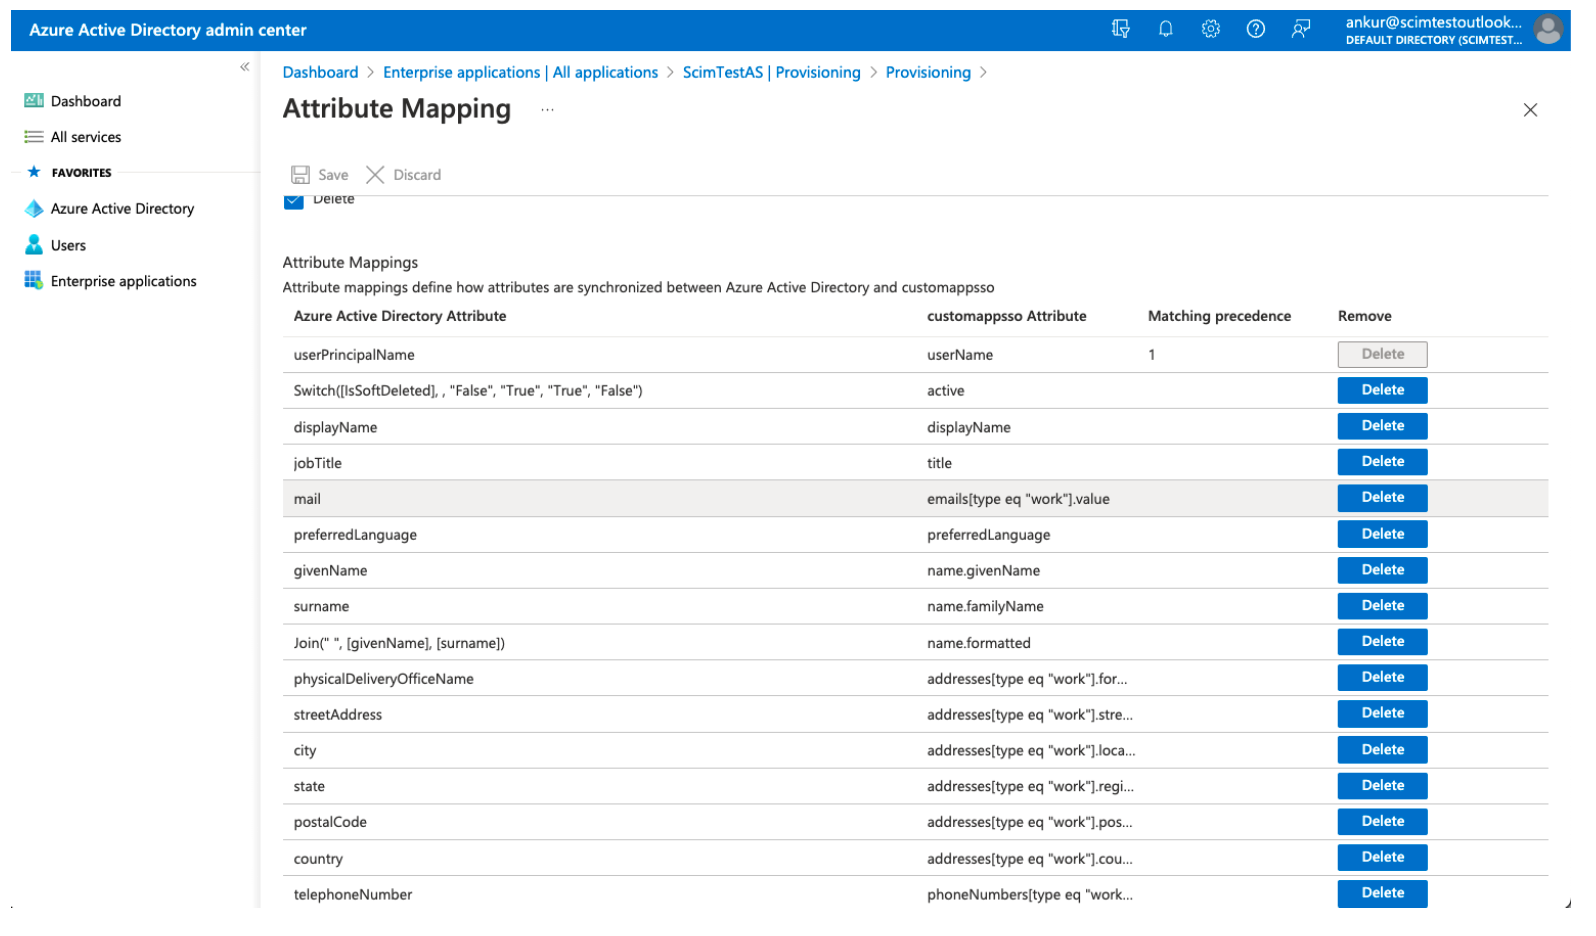Open Azure Active Directory in favorites
Viewport: 1596px width, 936px height.
pyautogui.click(x=122, y=209)
